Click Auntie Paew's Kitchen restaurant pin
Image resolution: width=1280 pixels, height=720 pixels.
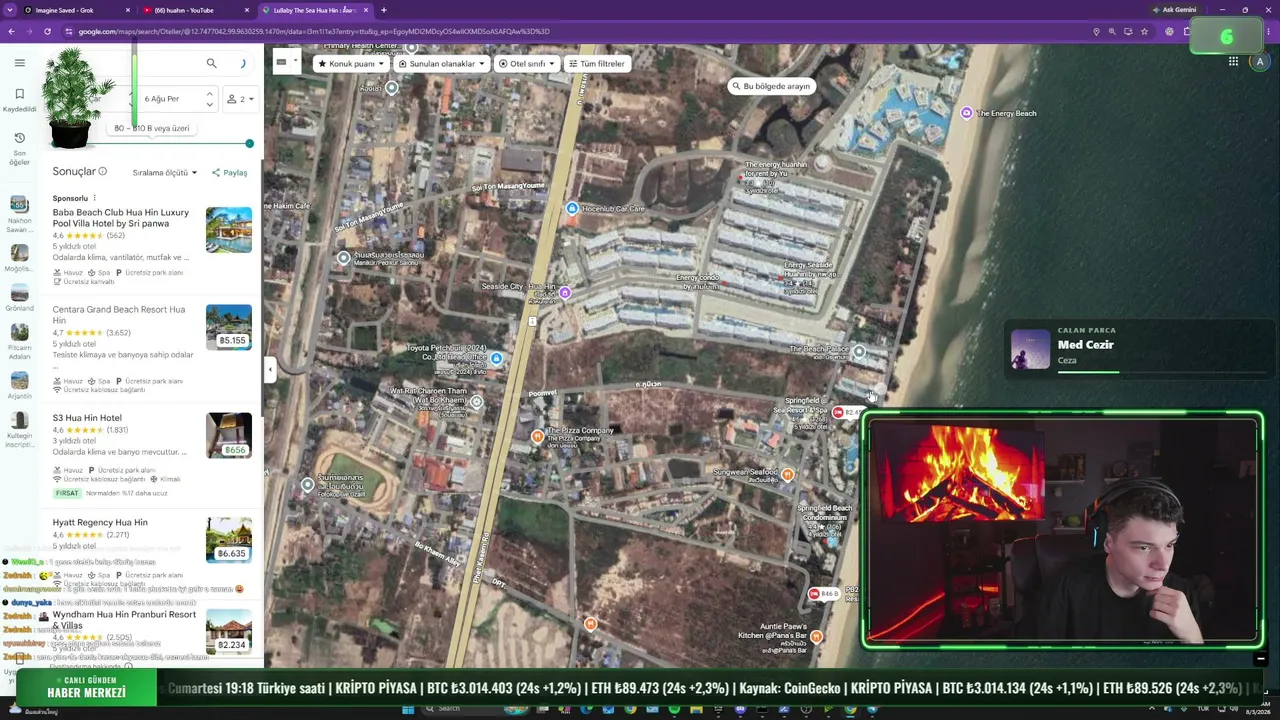816,636
